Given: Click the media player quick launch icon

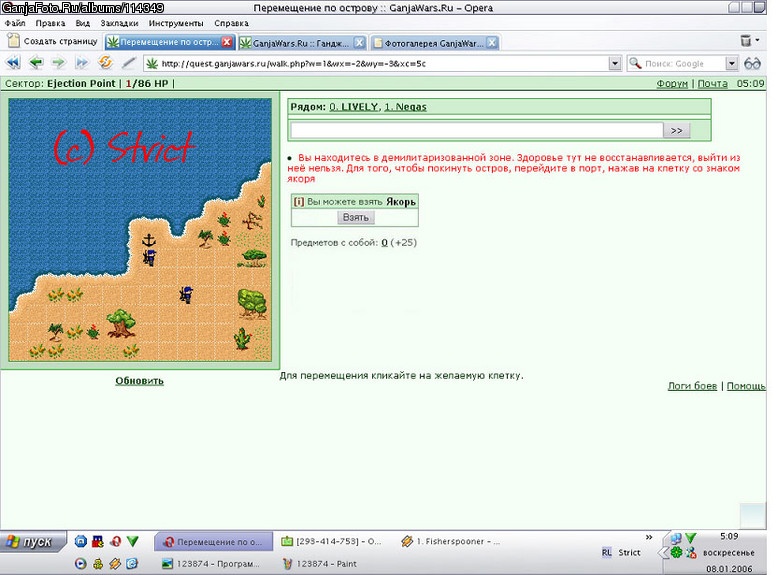Looking at the screenshot, I should click(81, 564).
